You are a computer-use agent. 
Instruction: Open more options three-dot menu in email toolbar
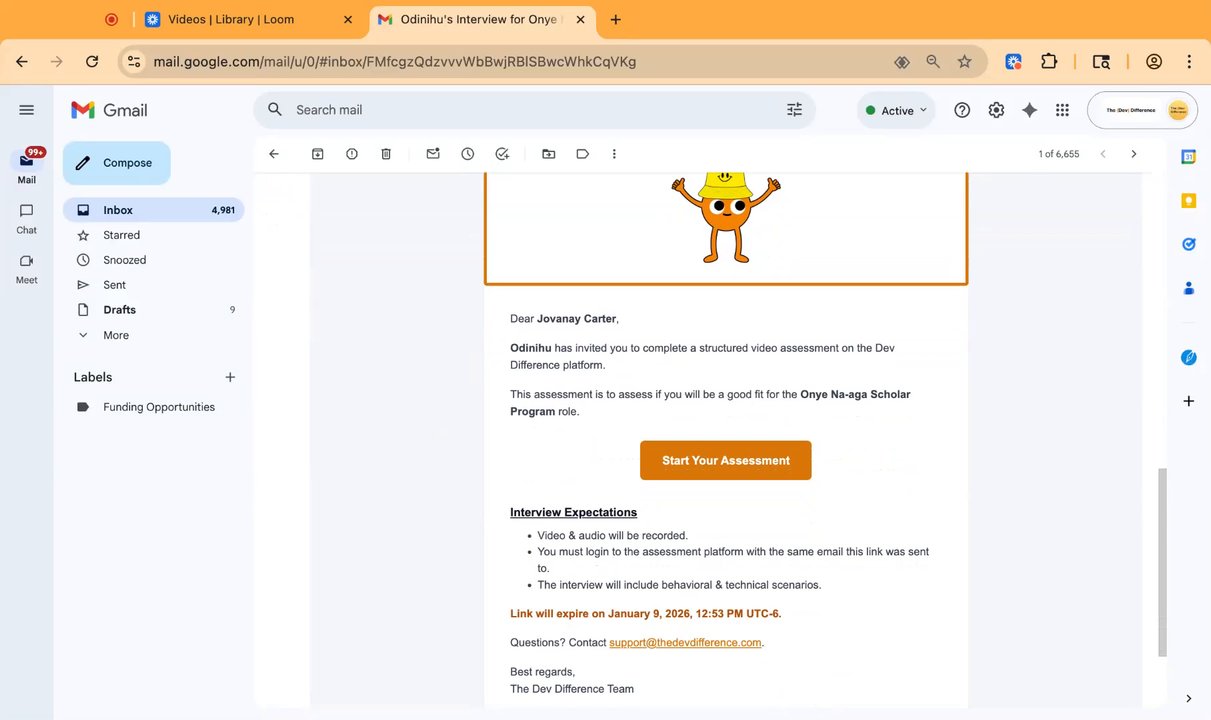click(x=614, y=154)
